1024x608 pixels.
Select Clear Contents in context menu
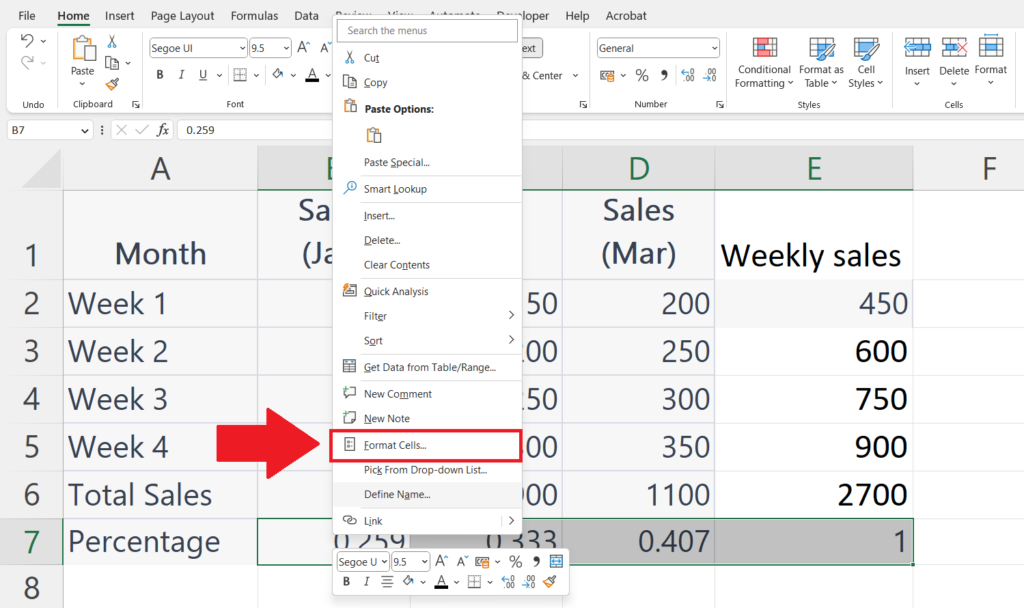(x=427, y=264)
